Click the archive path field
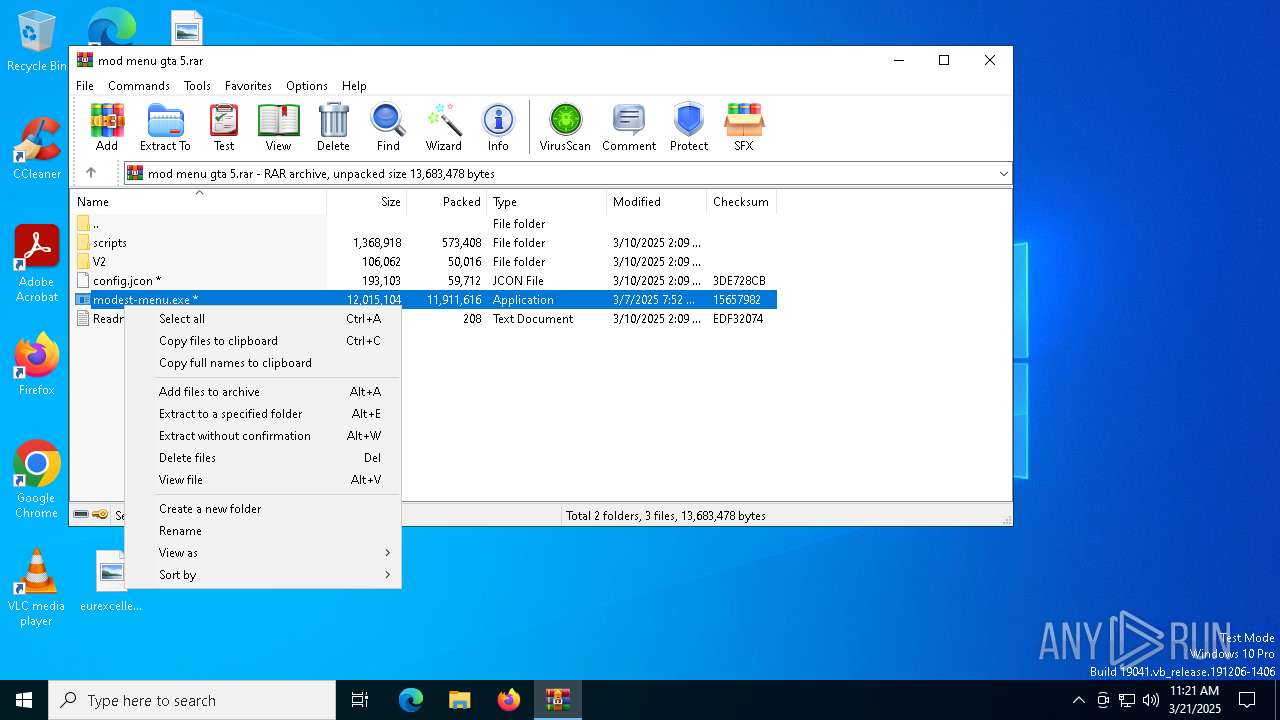The height and width of the screenshot is (720, 1280). [x=567, y=174]
